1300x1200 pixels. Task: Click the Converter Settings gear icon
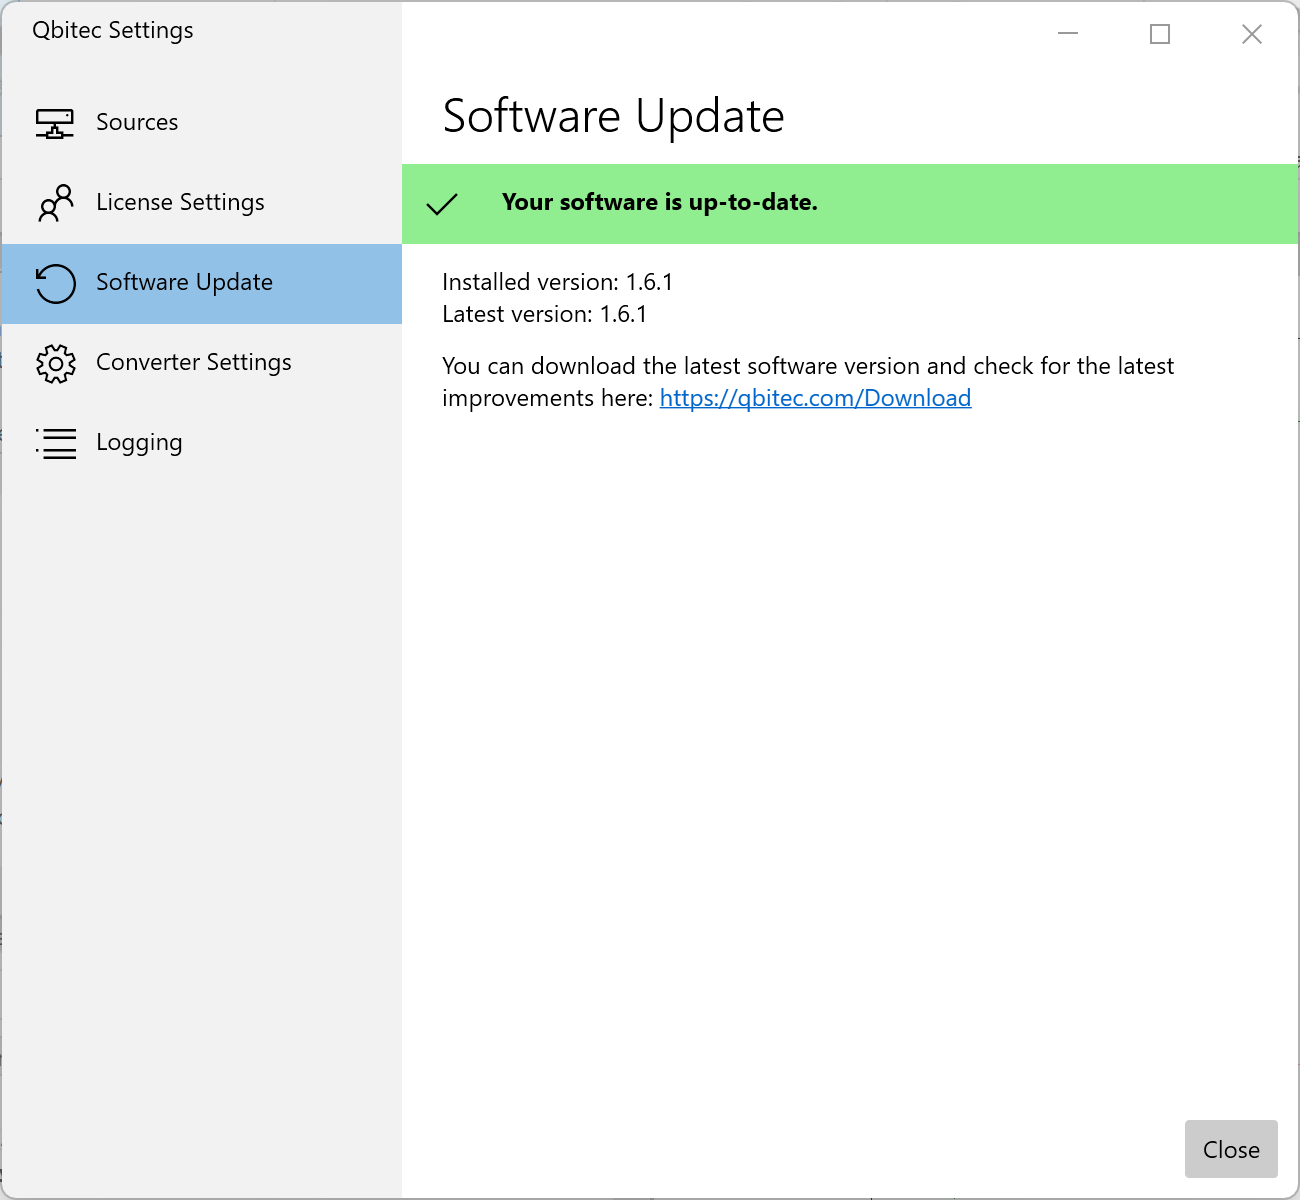click(x=55, y=363)
